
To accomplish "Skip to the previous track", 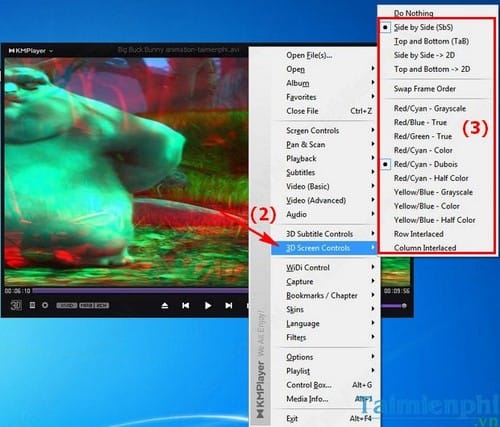I will point(186,305).
